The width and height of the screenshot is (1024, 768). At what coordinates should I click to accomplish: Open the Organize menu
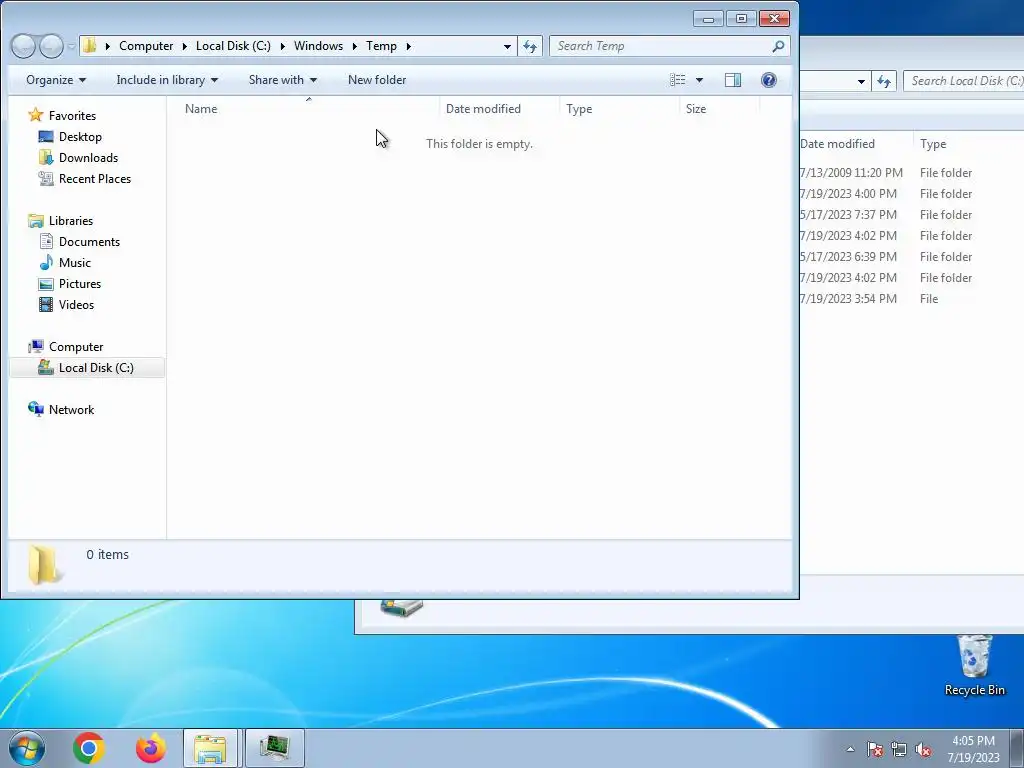pos(56,80)
